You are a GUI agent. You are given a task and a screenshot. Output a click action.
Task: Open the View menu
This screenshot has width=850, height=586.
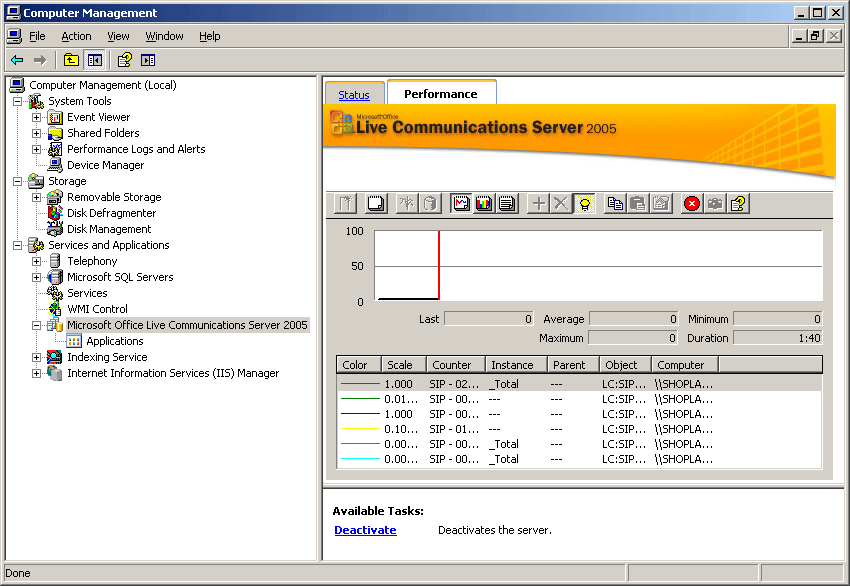(x=118, y=36)
